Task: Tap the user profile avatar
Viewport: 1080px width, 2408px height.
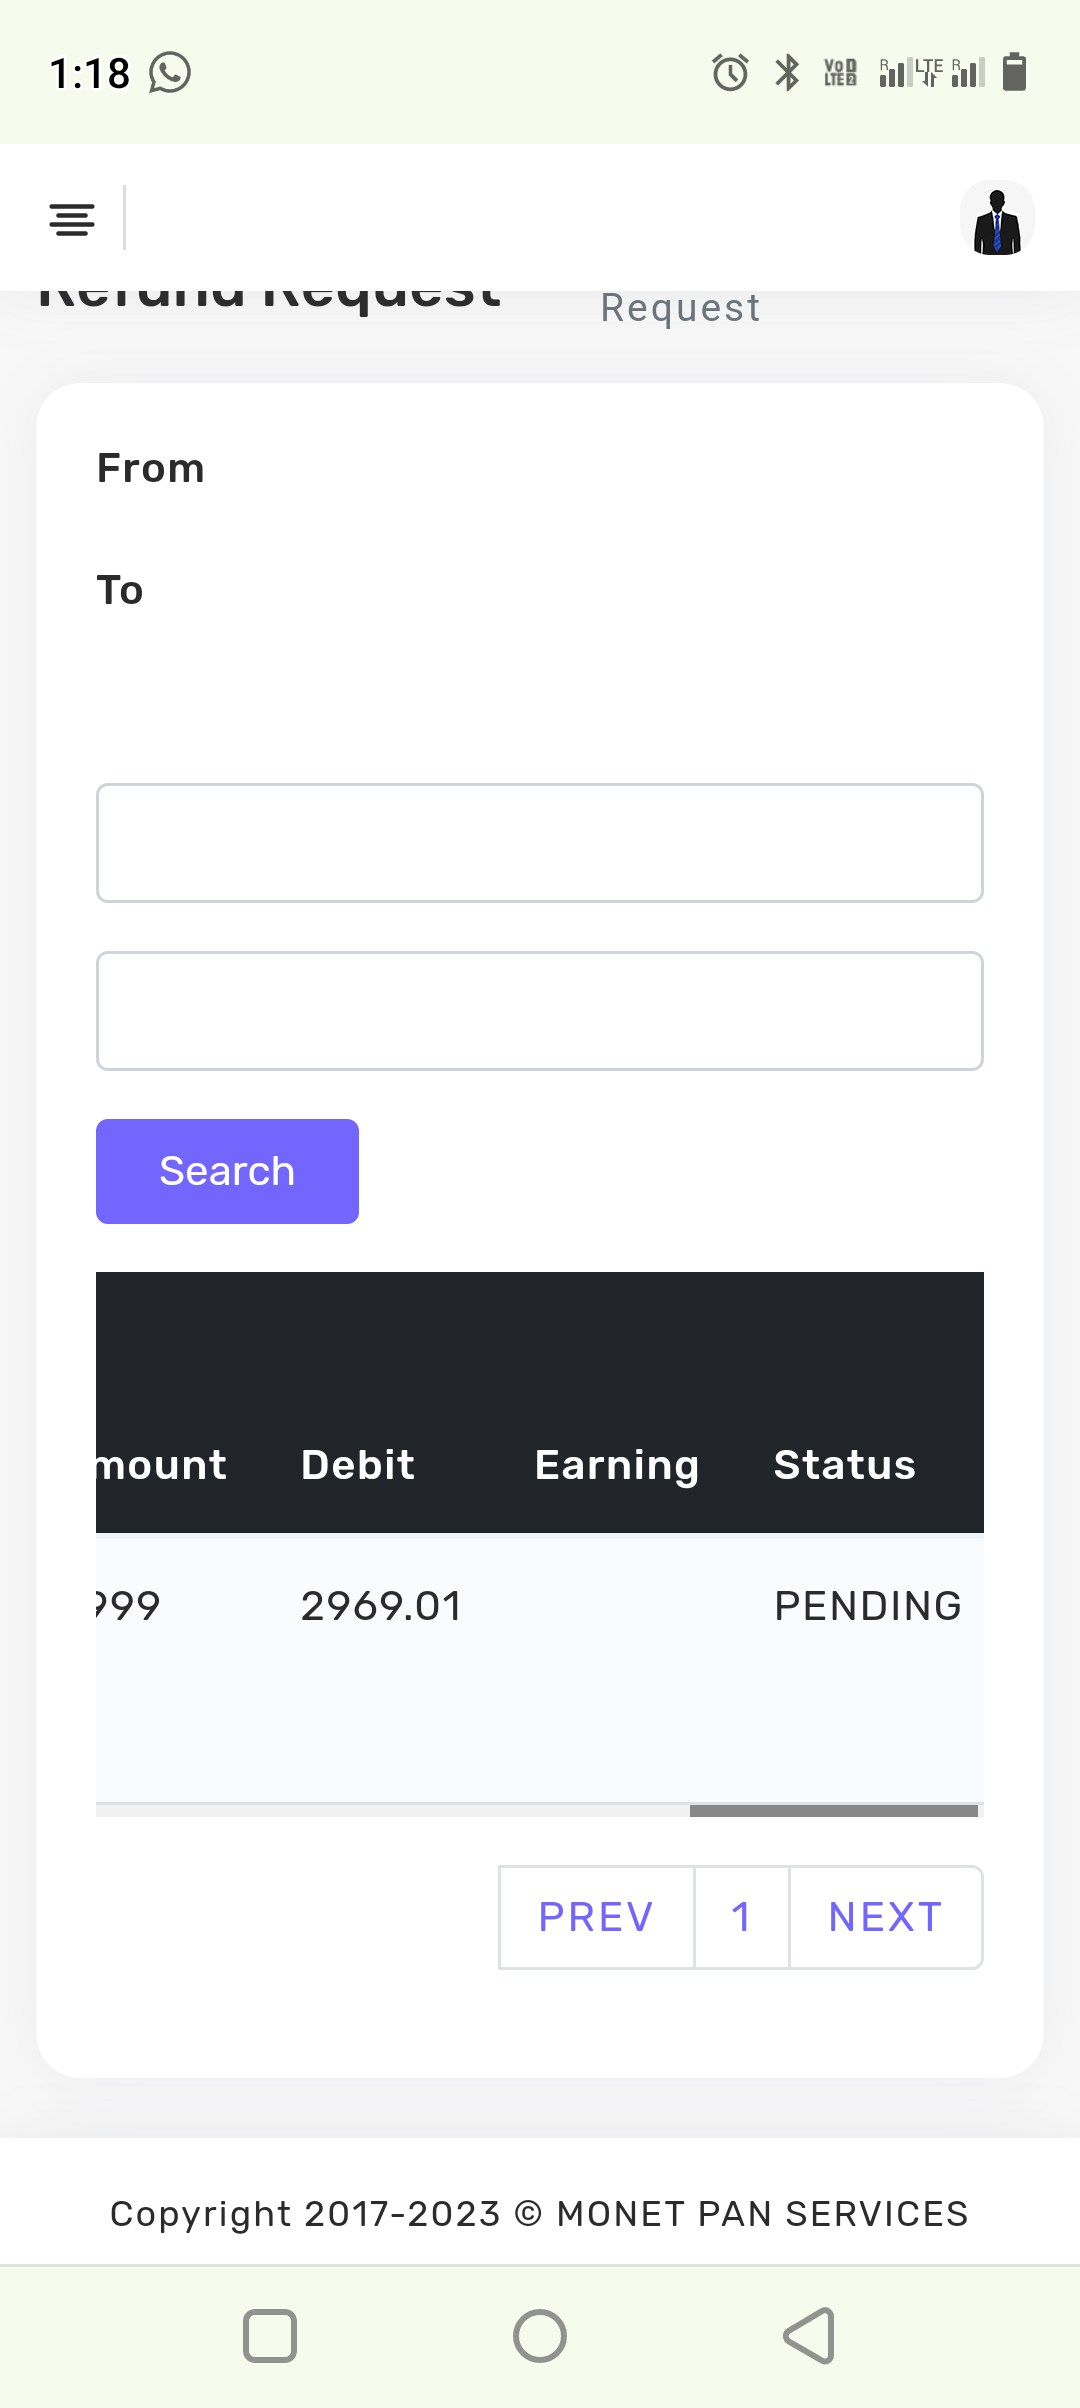Action: click(997, 219)
